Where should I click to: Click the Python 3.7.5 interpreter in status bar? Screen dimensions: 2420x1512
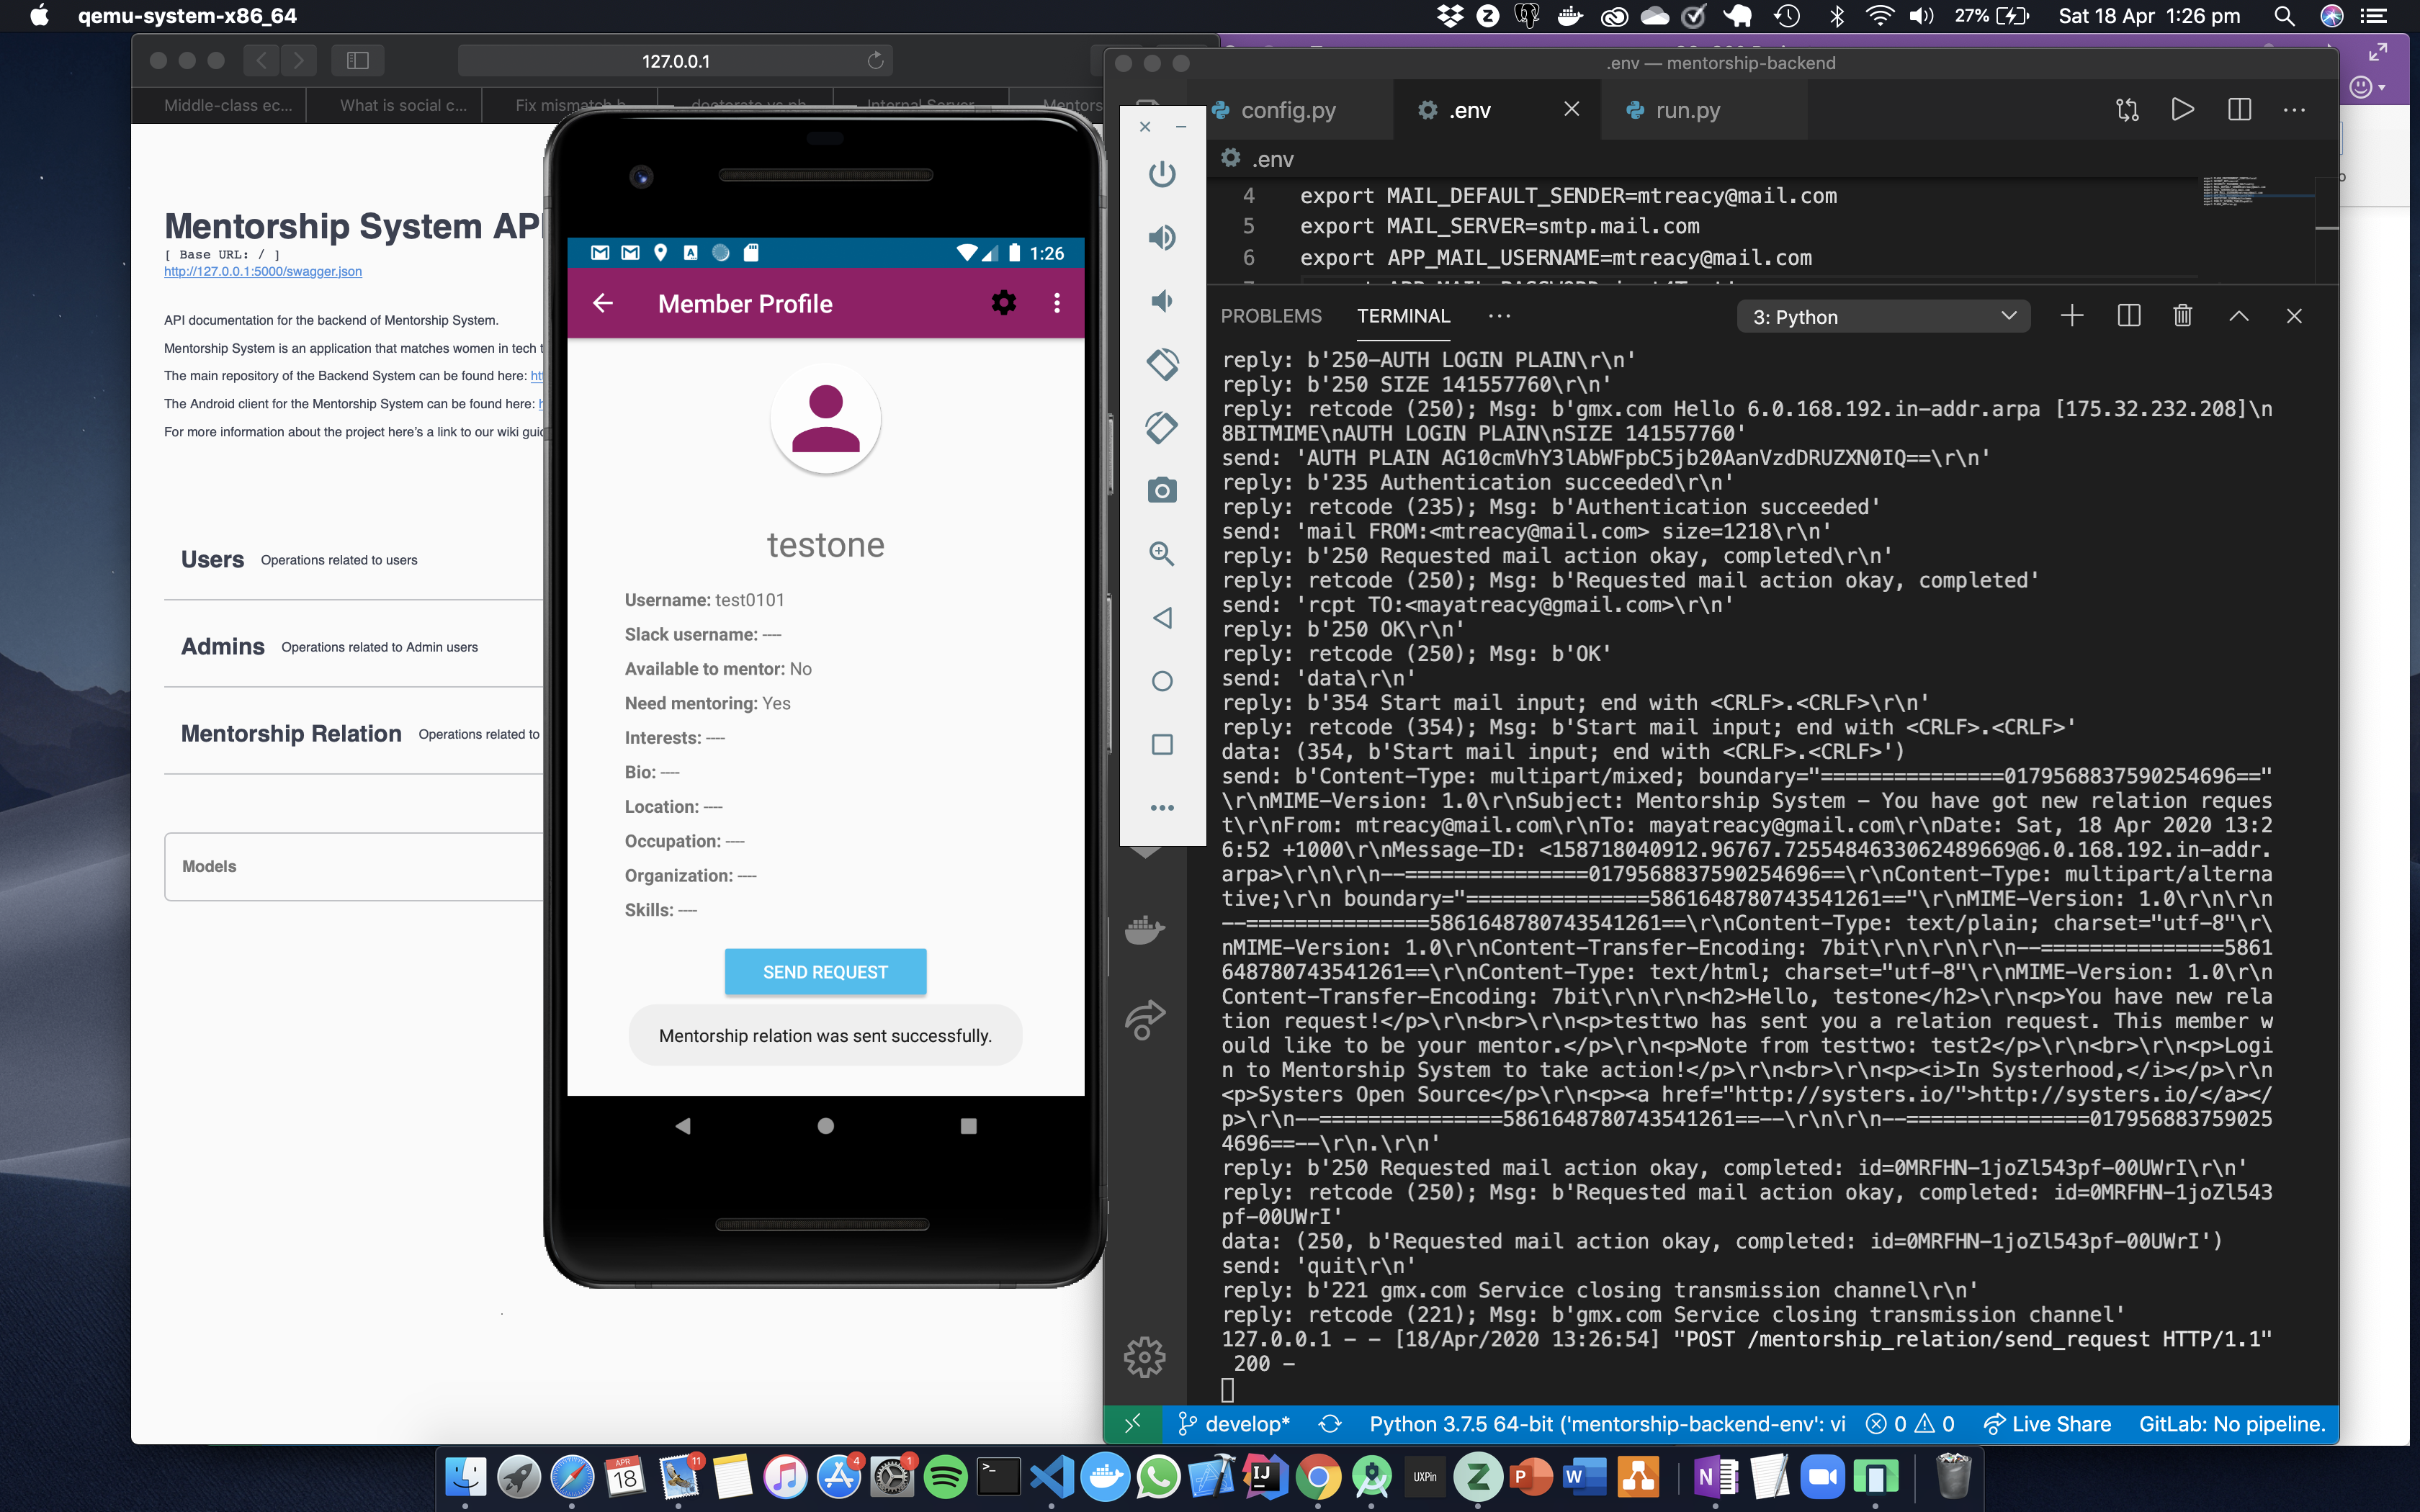click(1607, 1424)
